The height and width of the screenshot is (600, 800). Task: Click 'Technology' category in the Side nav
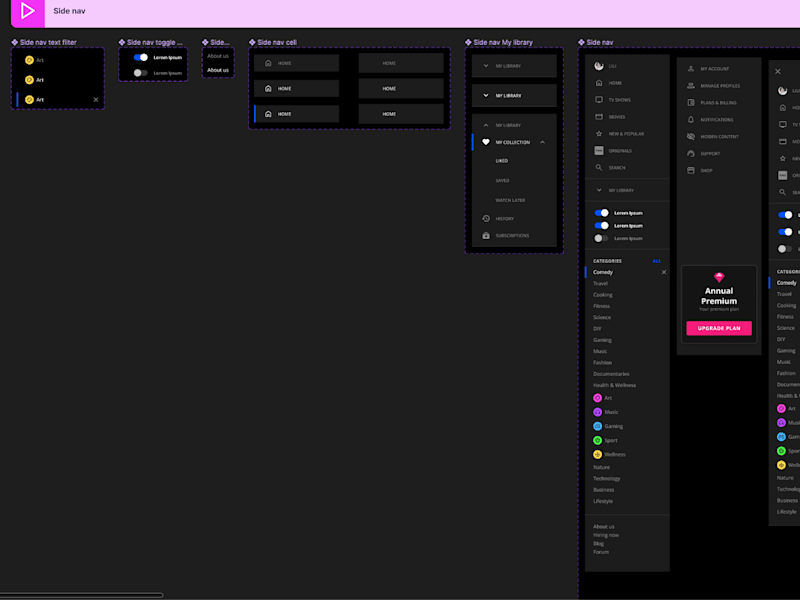[607, 479]
